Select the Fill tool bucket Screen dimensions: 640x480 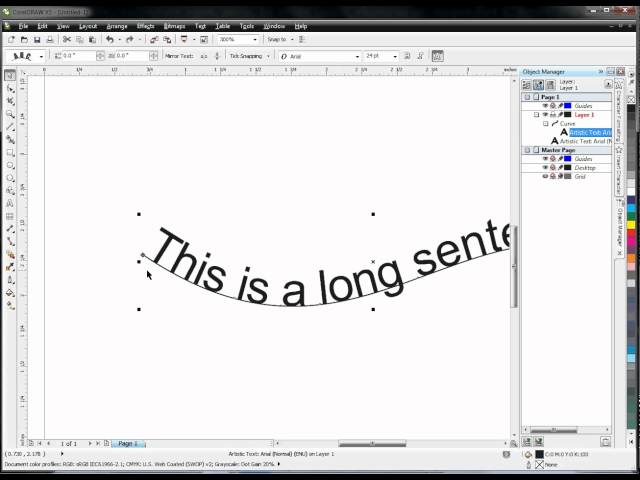pos(10,293)
